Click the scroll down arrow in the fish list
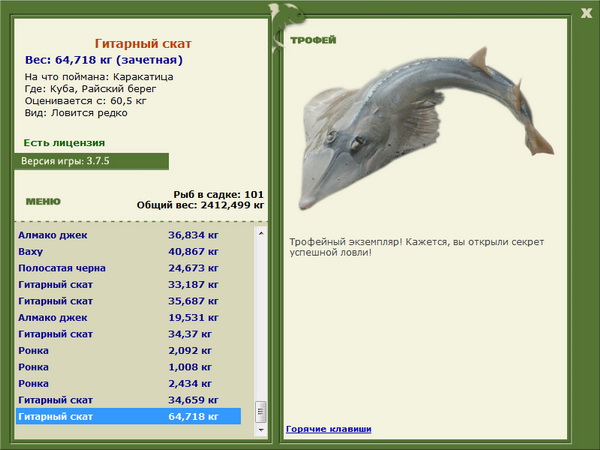This screenshot has height=450, width=600. tap(261, 430)
